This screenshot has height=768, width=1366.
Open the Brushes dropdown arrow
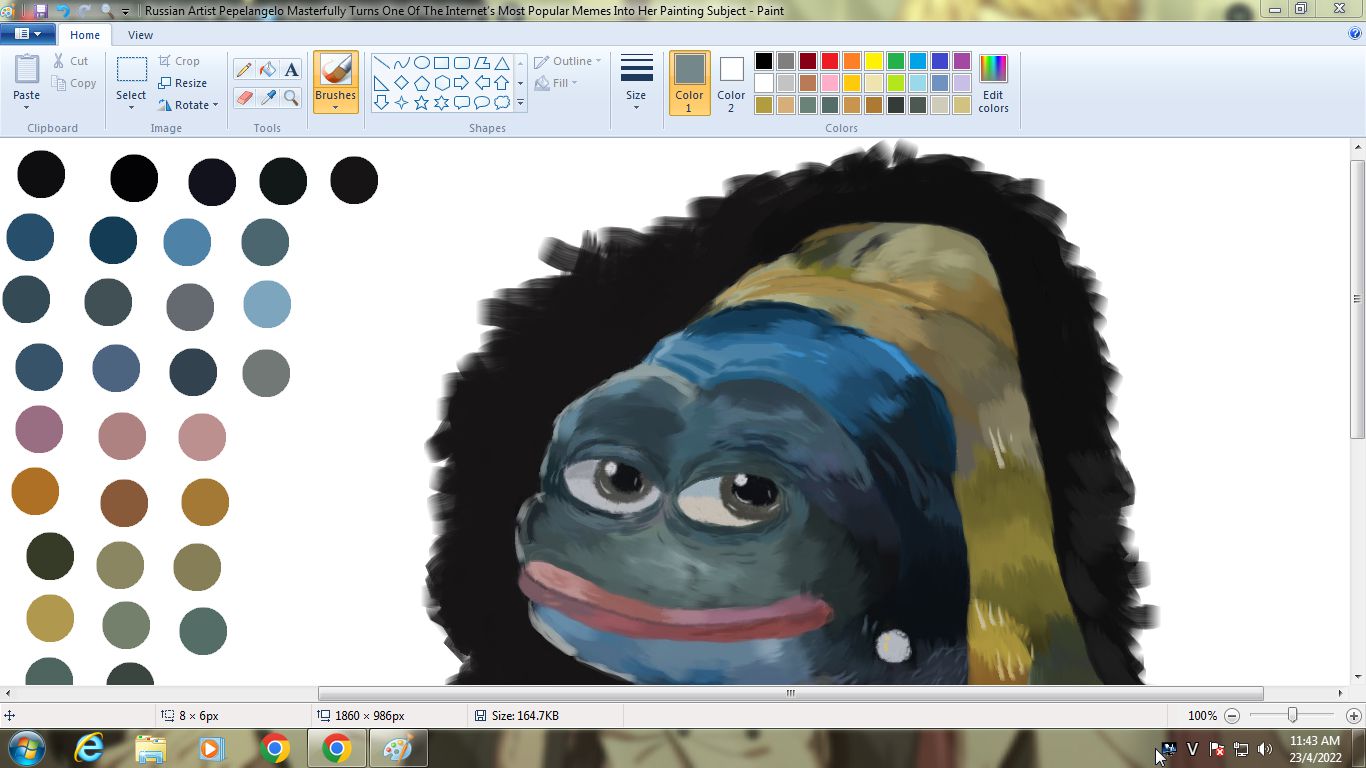pyautogui.click(x=335, y=107)
